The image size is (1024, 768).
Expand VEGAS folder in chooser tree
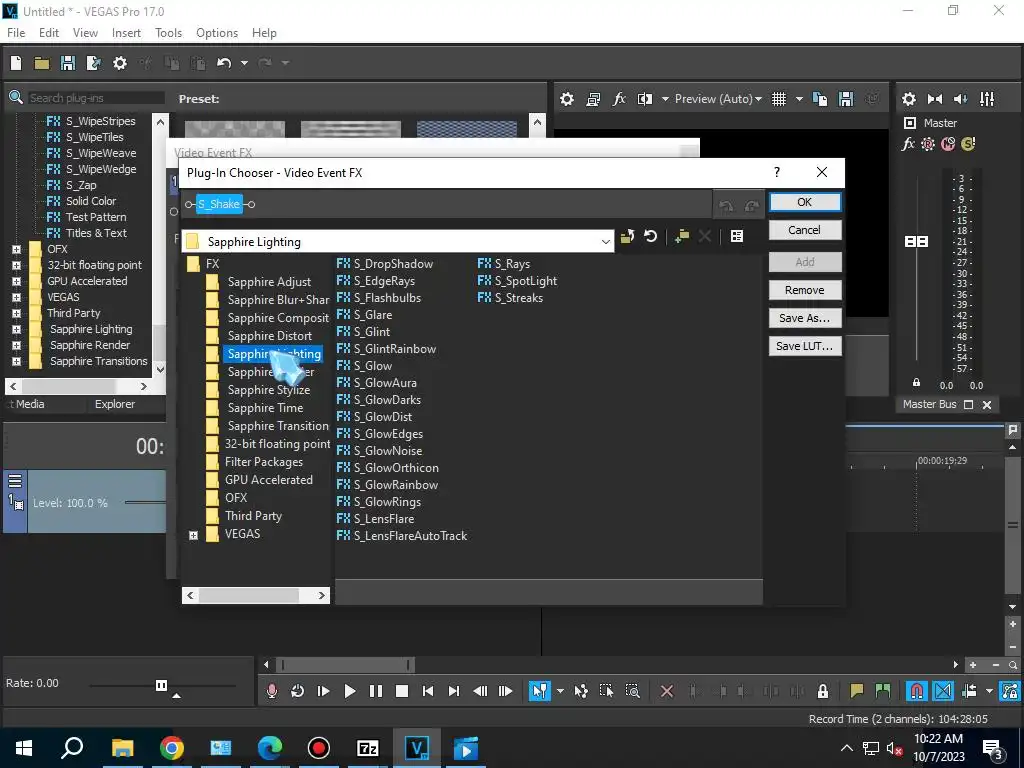(193, 535)
